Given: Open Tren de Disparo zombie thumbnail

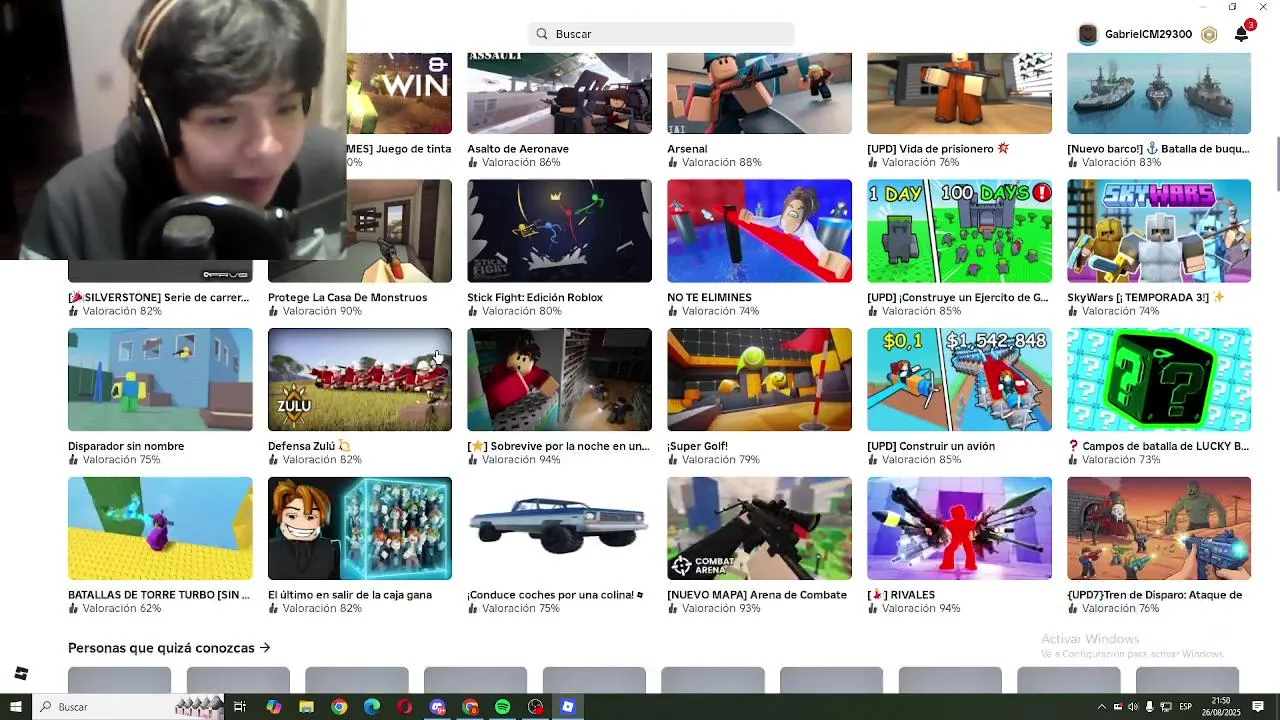Looking at the screenshot, I should tap(1159, 528).
